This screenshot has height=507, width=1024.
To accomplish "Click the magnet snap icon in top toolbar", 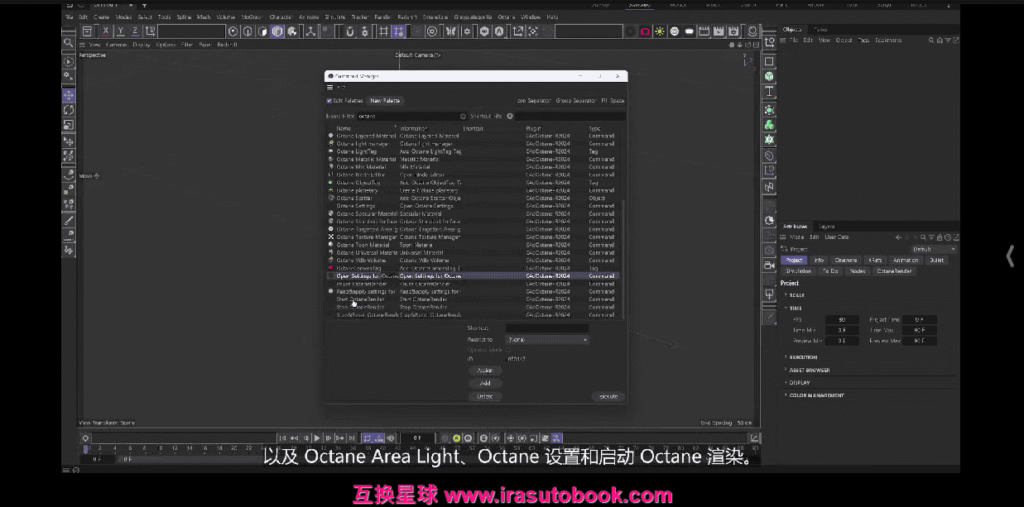I will [x=350, y=31].
